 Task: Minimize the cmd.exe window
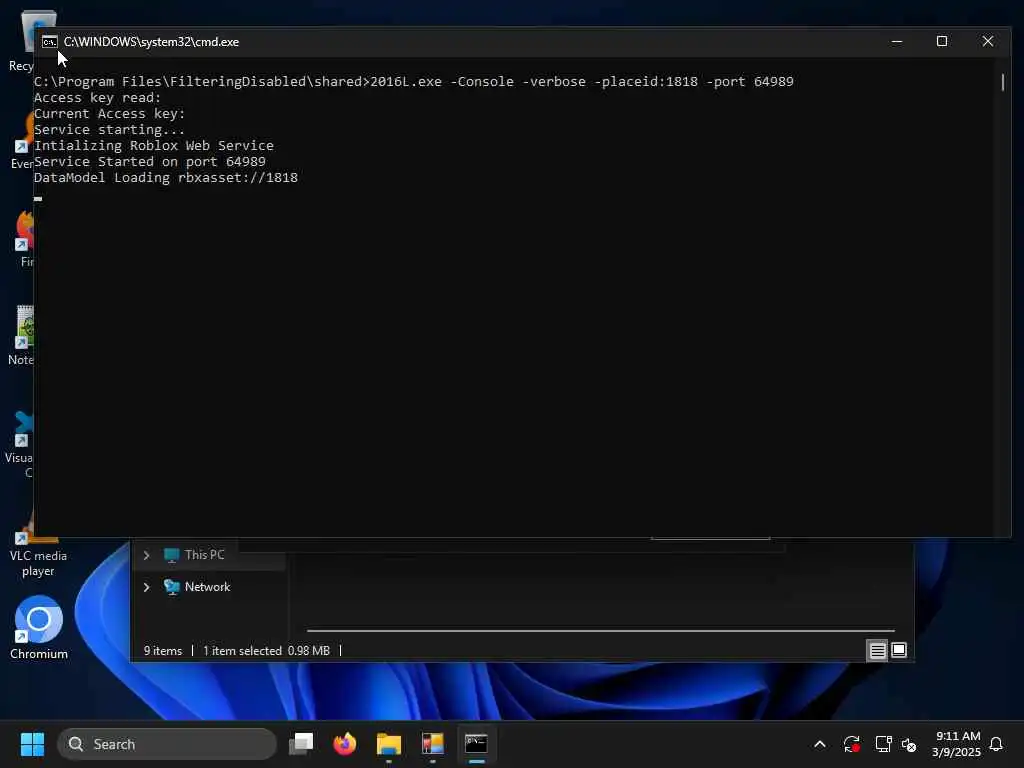pos(897,42)
